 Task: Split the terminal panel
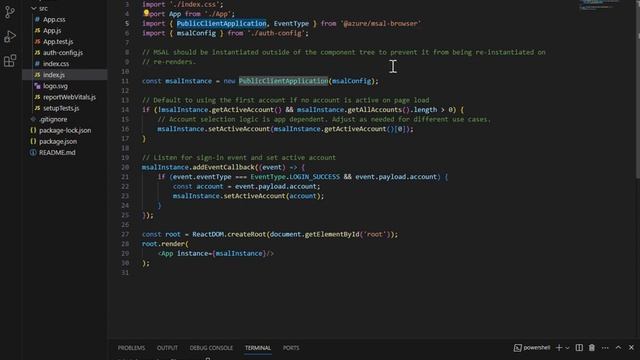pyautogui.click(x=579, y=348)
